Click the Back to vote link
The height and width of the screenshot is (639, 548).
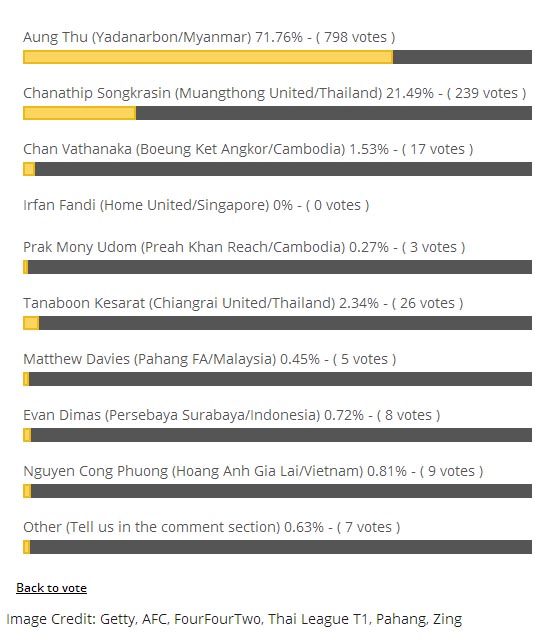click(x=51, y=588)
